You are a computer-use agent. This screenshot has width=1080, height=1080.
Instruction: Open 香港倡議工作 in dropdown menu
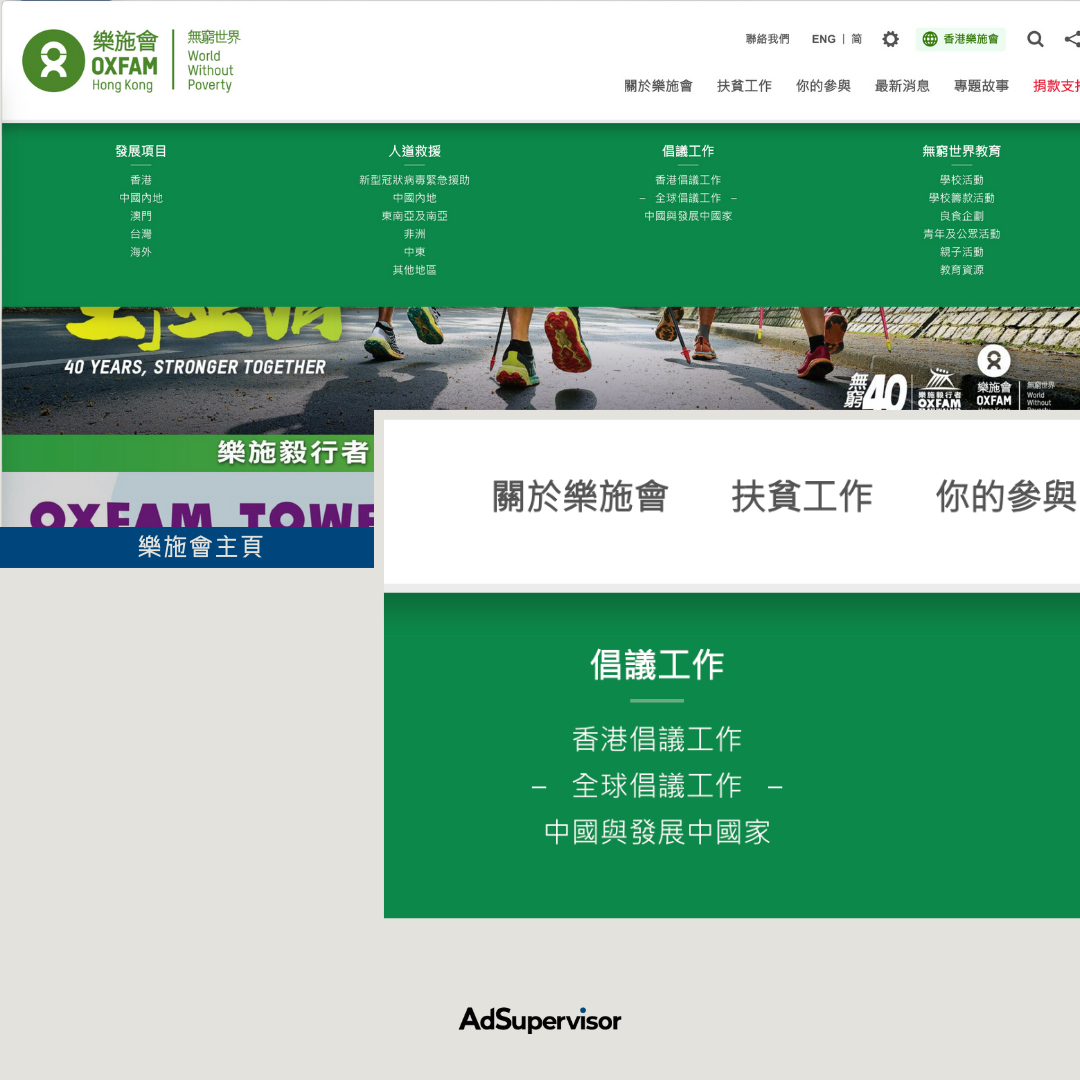pyautogui.click(x=687, y=180)
